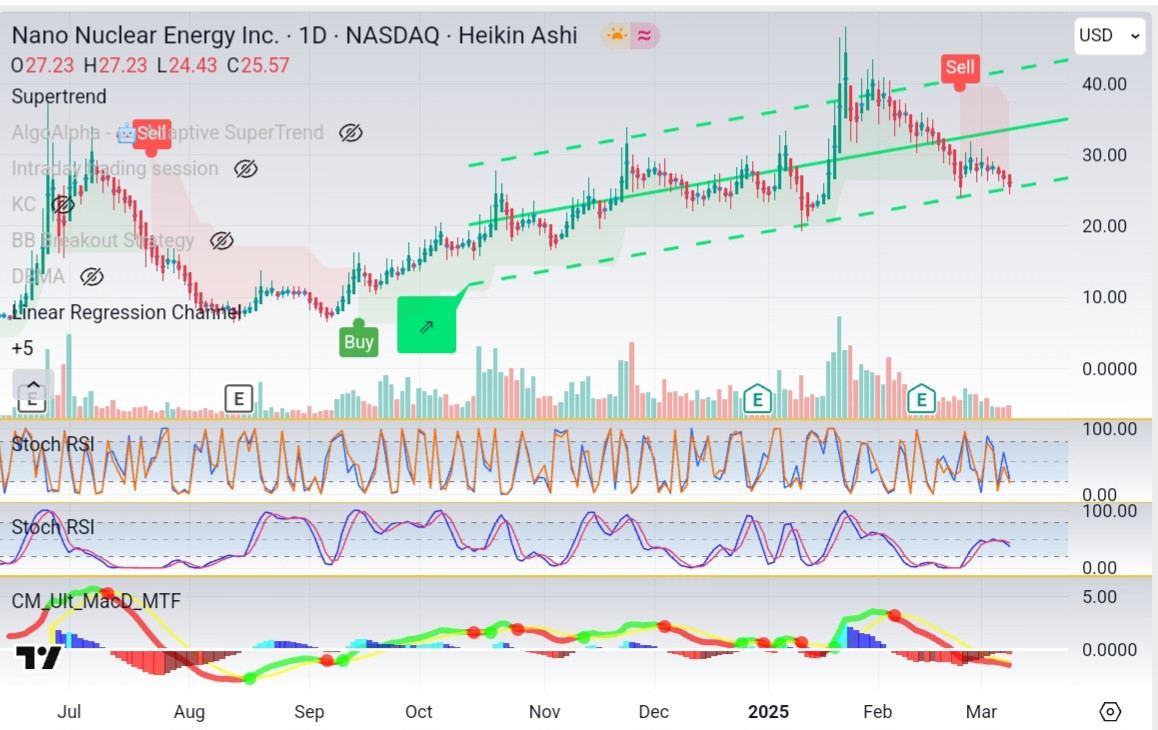Image resolution: width=1158 pixels, height=730 pixels.
Task: Click the pink approximate-sign icon beside Heikin Ashi
Action: [x=644, y=35]
